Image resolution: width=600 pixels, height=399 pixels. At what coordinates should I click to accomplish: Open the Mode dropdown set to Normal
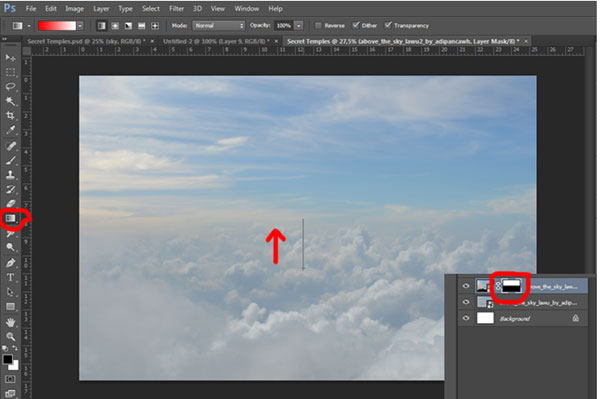218,26
